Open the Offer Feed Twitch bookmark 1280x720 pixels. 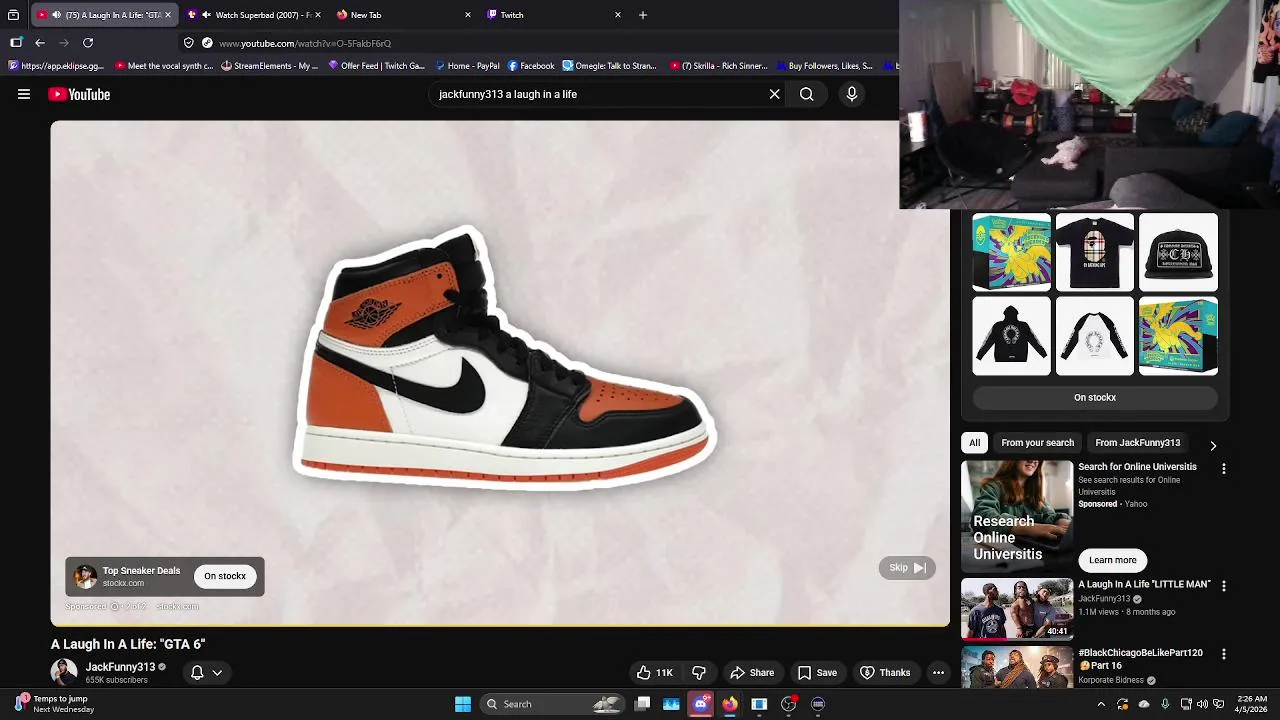(x=377, y=66)
